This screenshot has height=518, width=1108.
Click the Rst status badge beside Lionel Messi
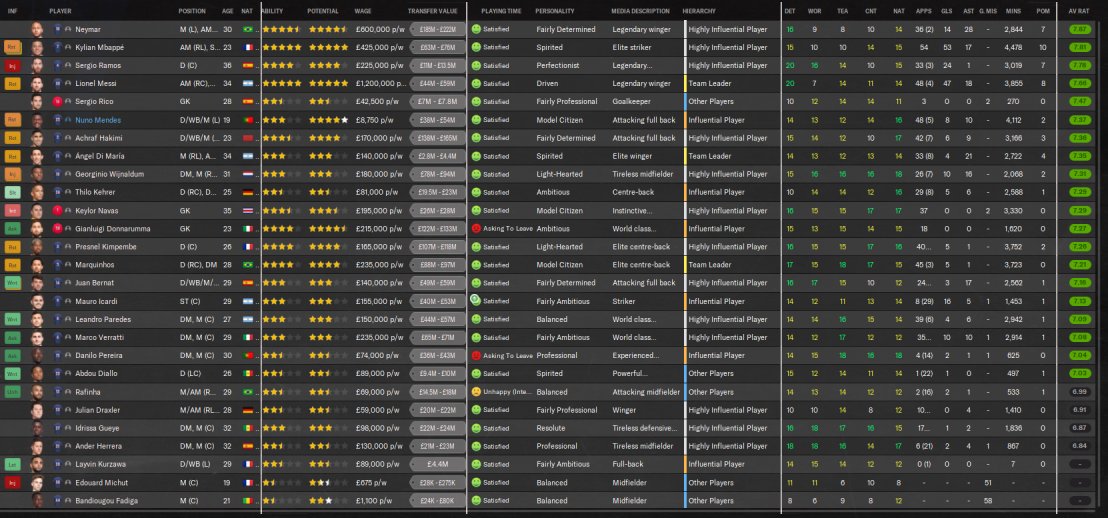pyautogui.click(x=13, y=83)
